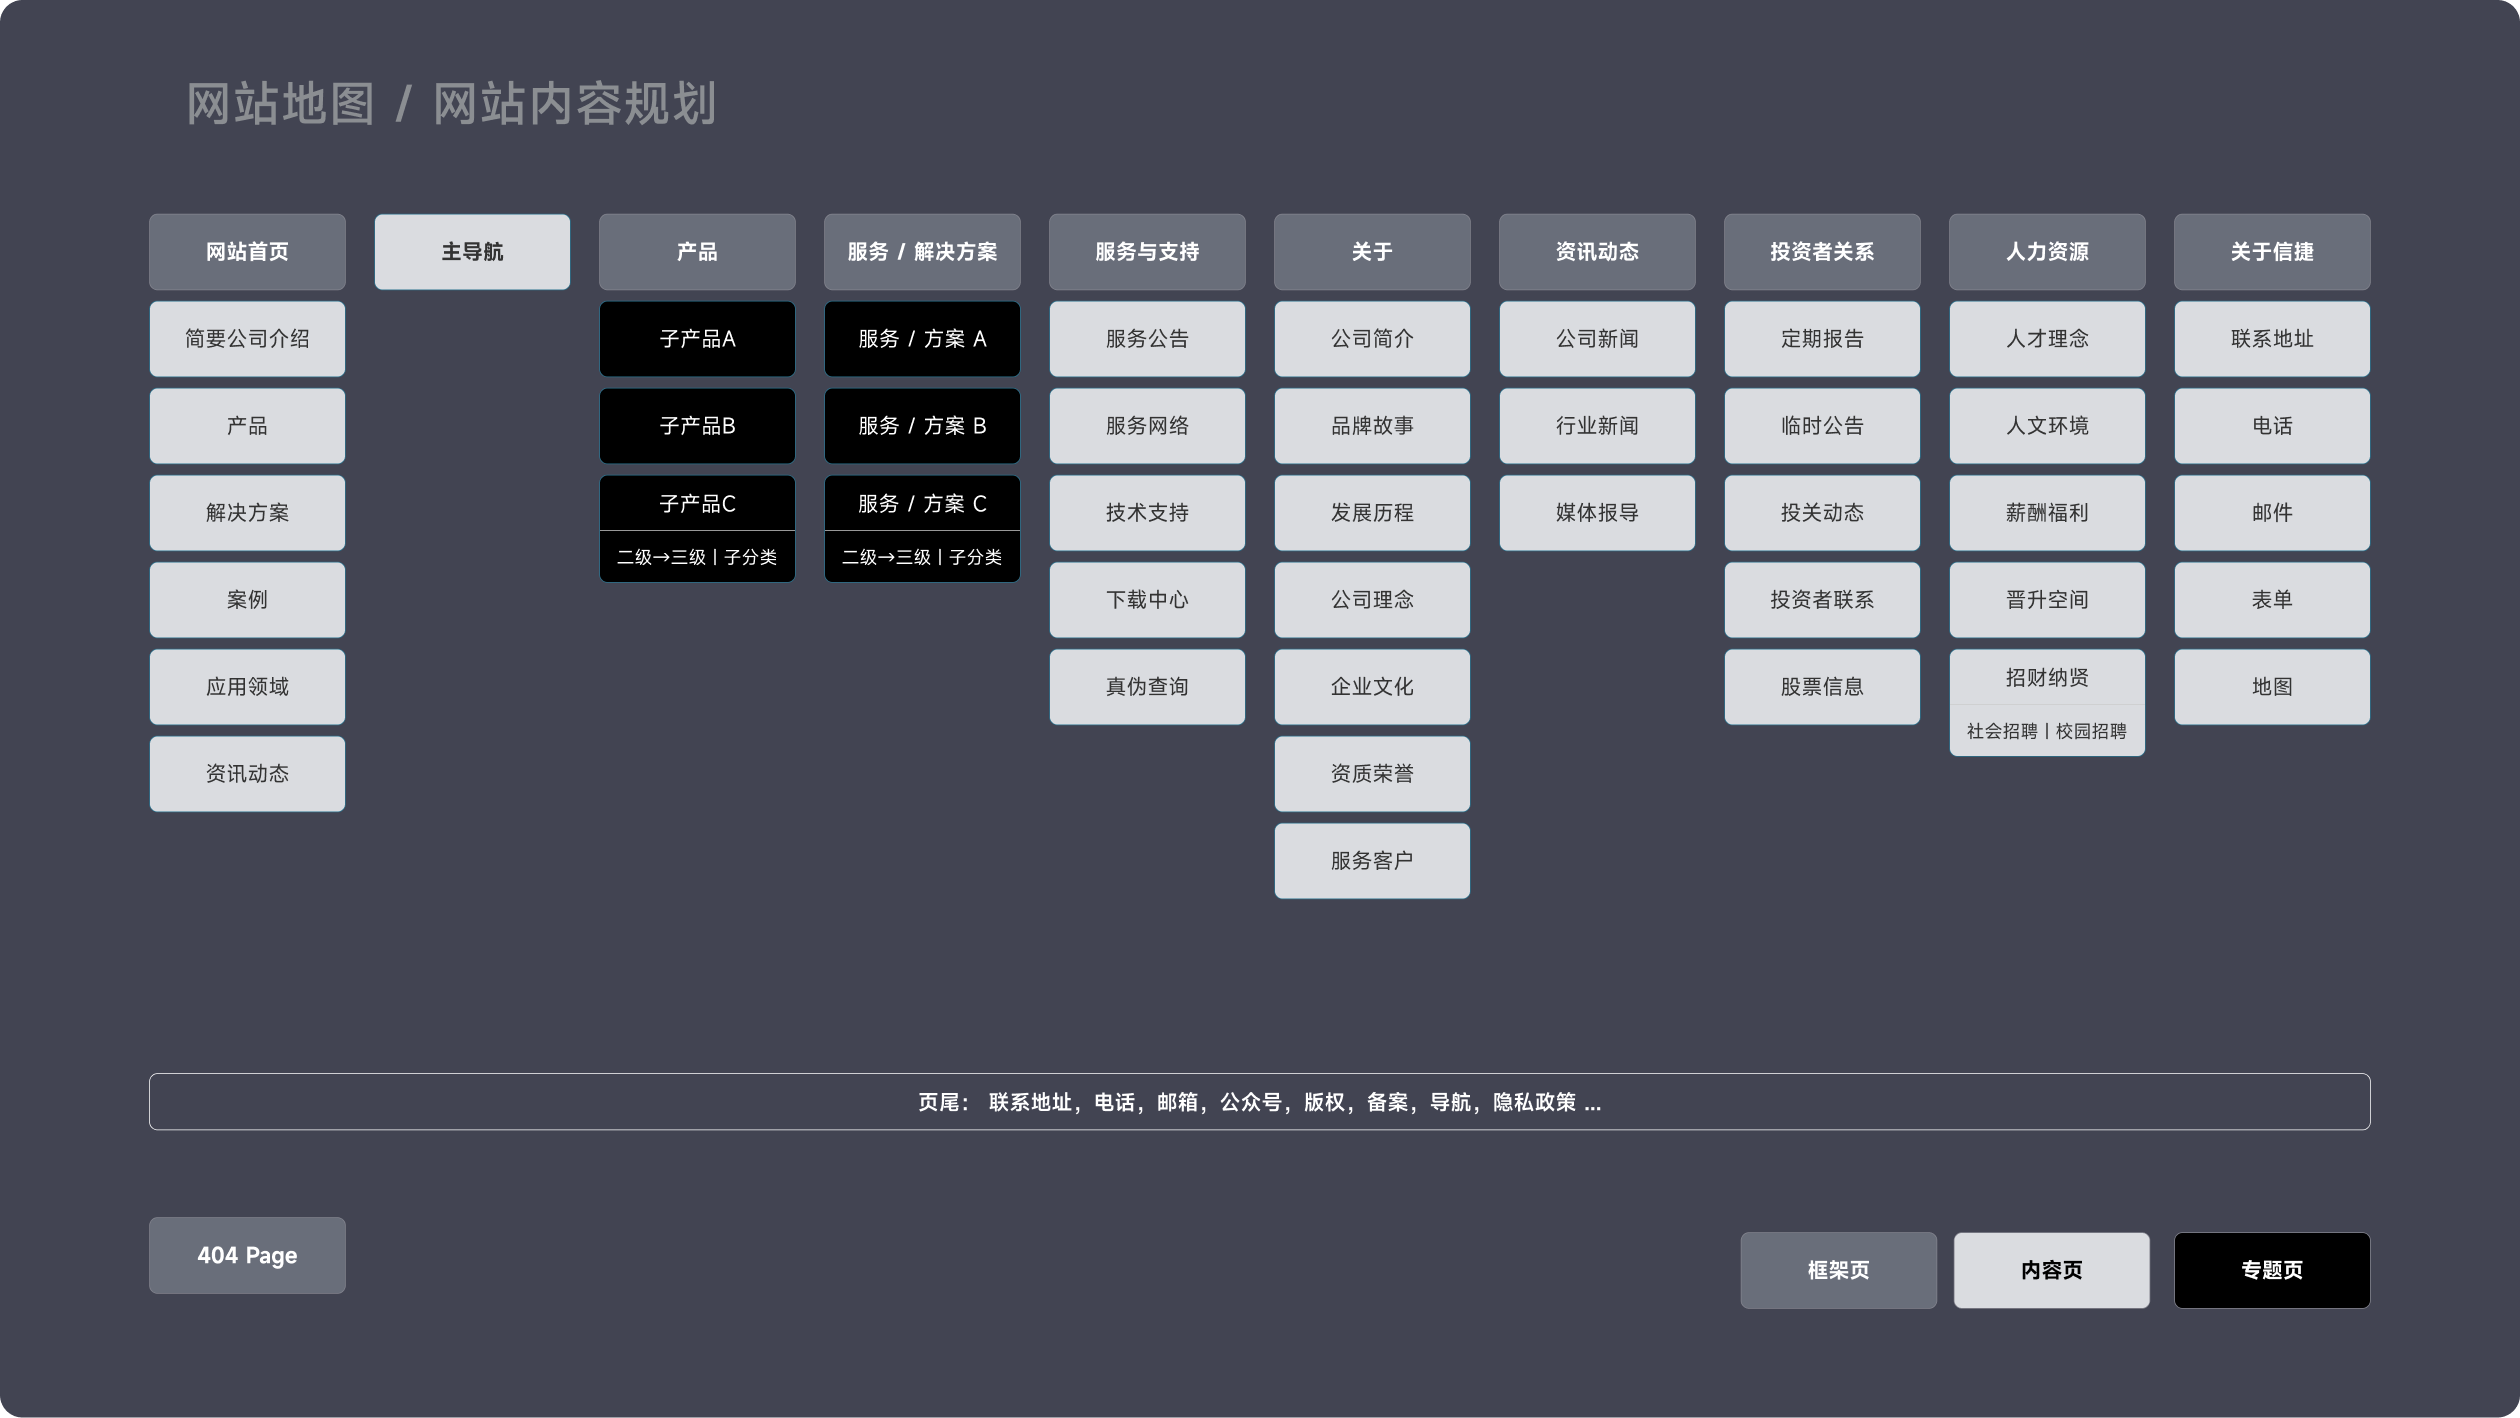Image resolution: width=2520 pixels, height=1418 pixels.
Task: Click the 品牌故事 box
Action: coord(1372,426)
